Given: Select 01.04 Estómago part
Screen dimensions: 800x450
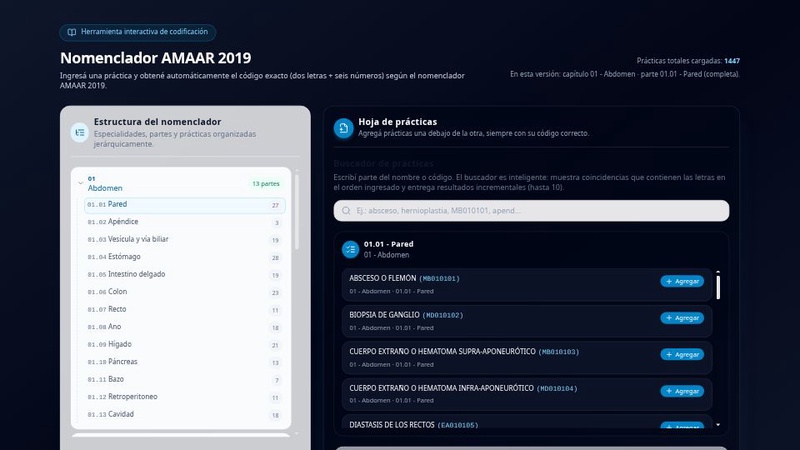Looking at the screenshot, I should click(x=185, y=257).
